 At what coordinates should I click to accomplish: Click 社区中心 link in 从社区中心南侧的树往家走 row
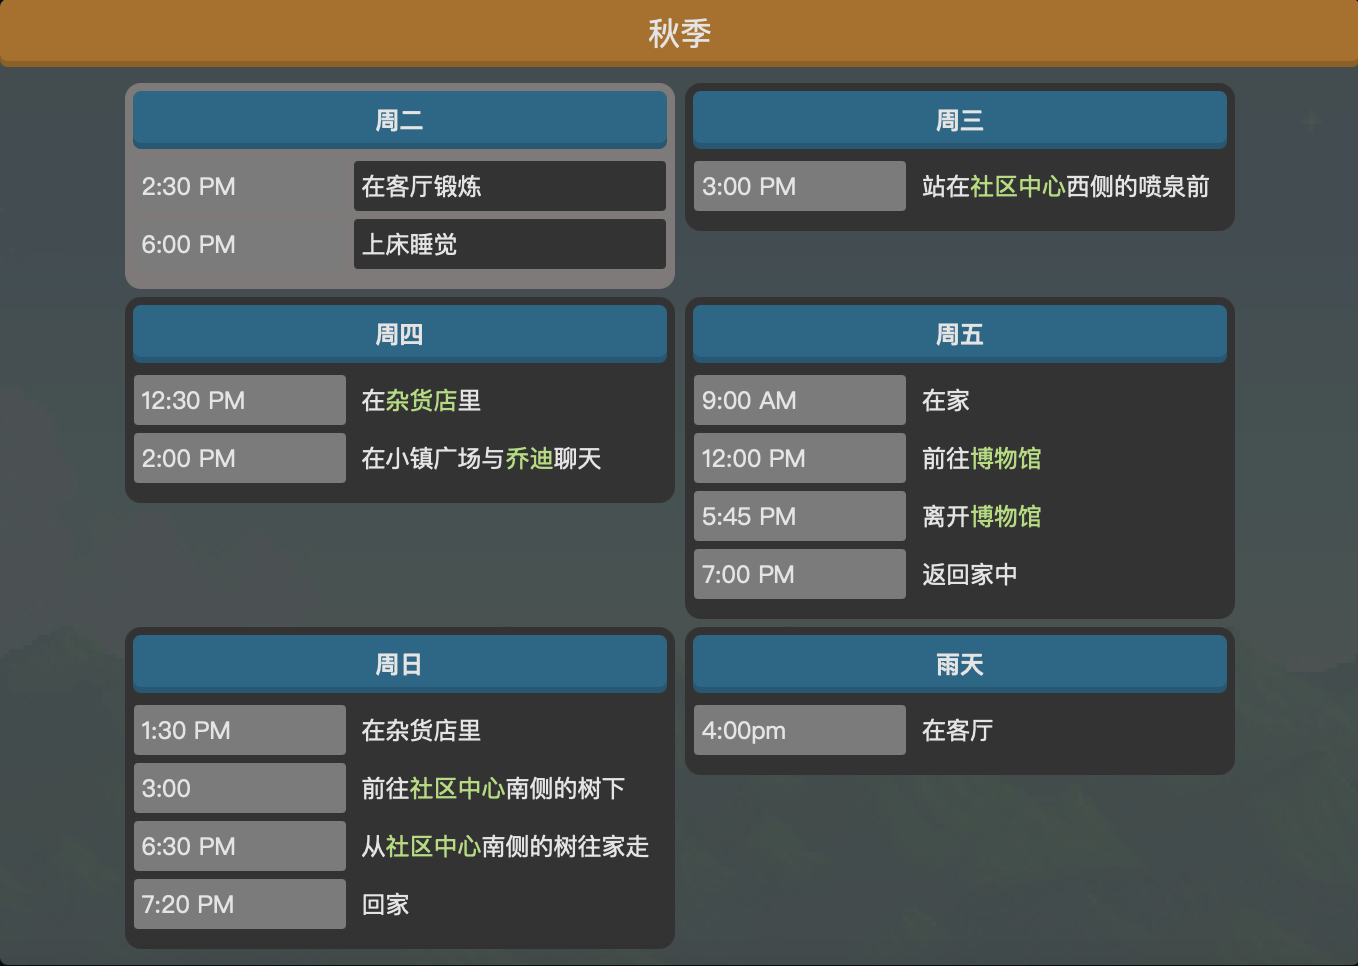click(434, 847)
